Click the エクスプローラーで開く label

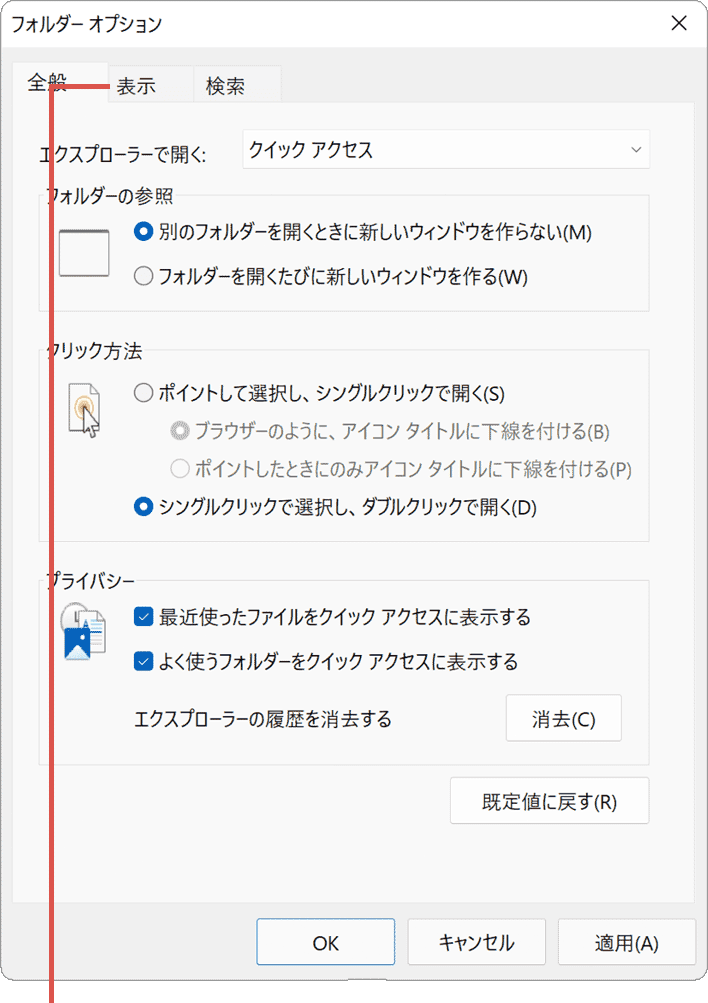[123, 154]
